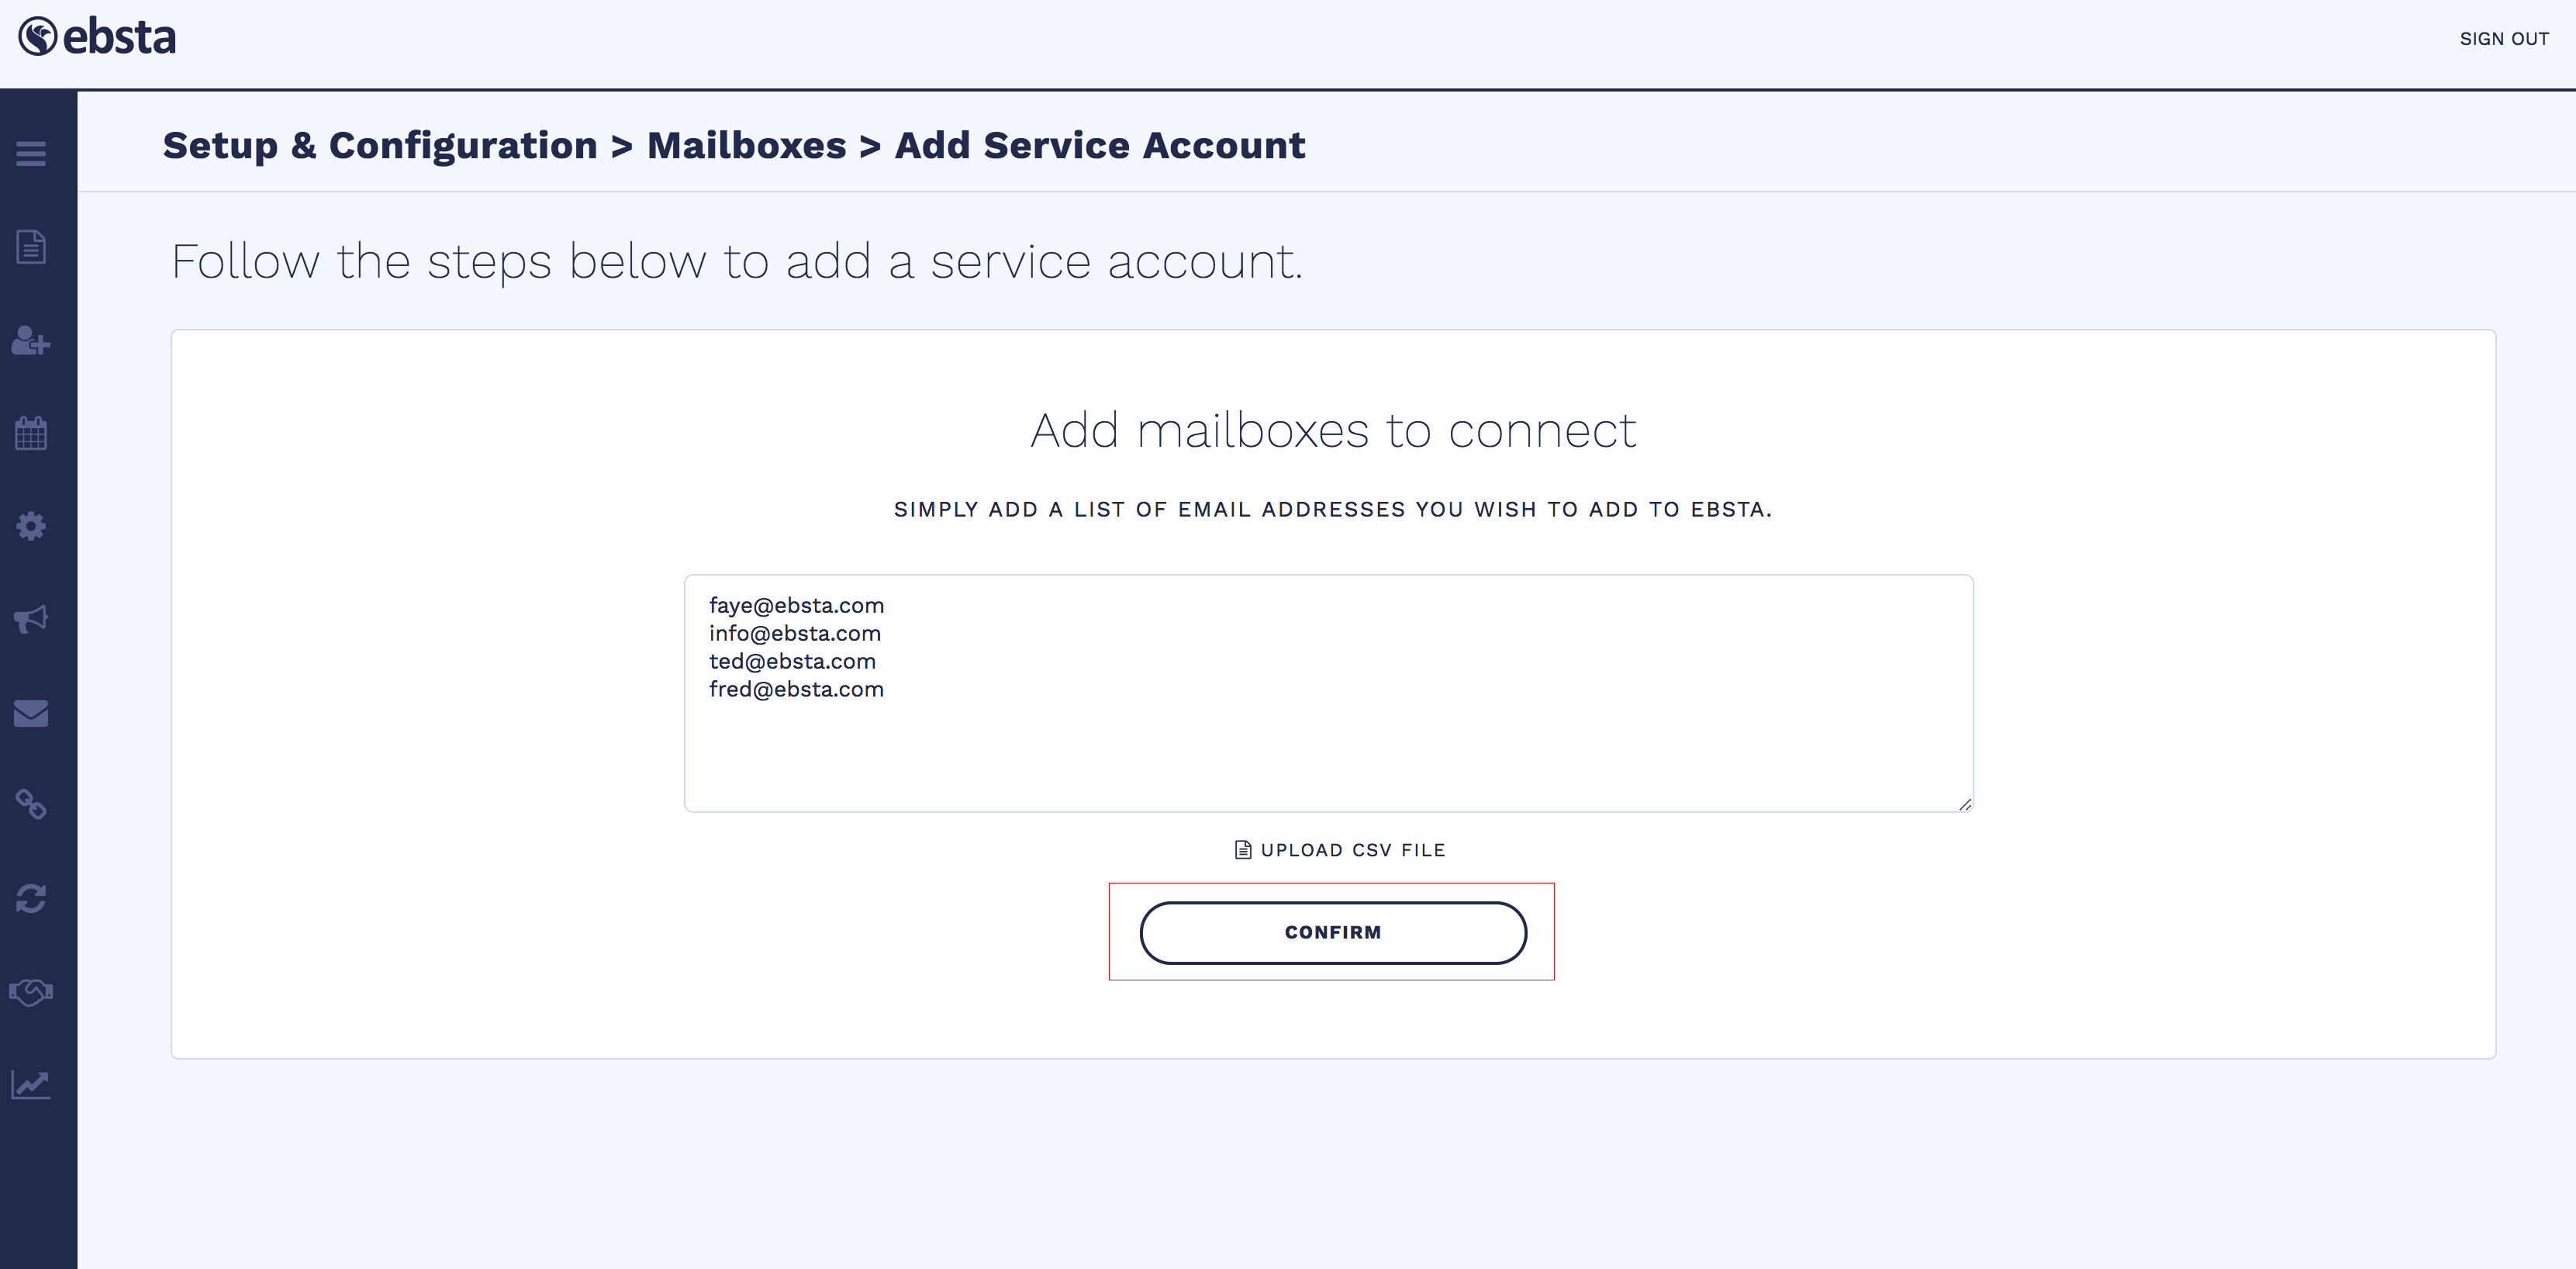Go to Mailboxes in the breadcrumb
This screenshot has width=2576, height=1269.
(746, 146)
